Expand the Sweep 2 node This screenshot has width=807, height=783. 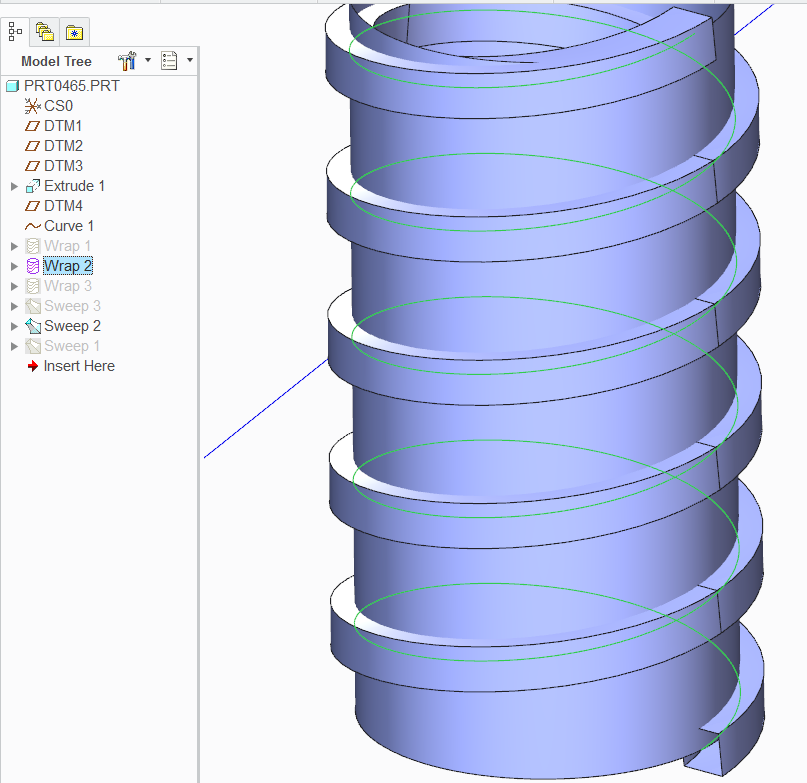[x=14, y=326]
